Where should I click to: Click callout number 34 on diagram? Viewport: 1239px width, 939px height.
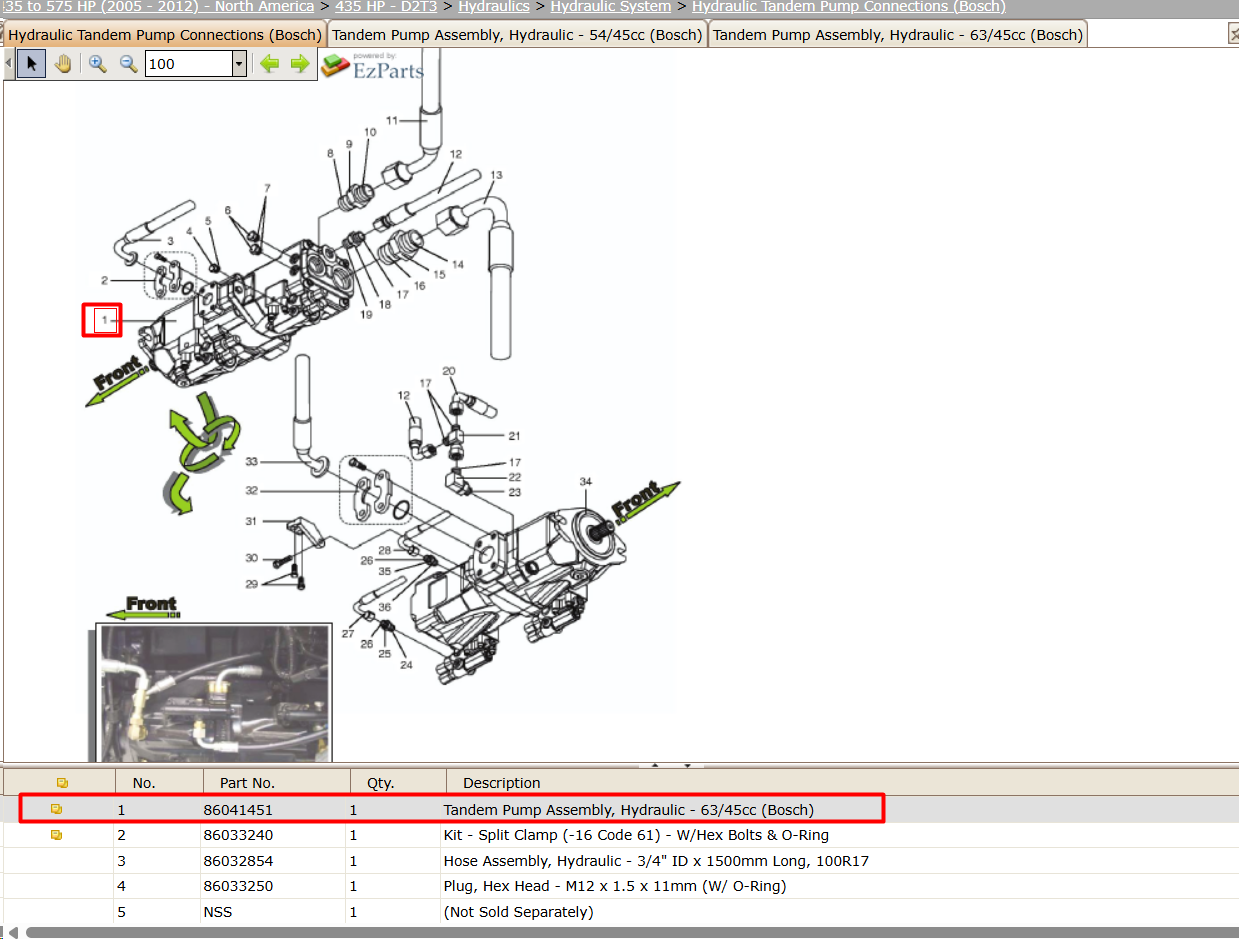(585, 482)
